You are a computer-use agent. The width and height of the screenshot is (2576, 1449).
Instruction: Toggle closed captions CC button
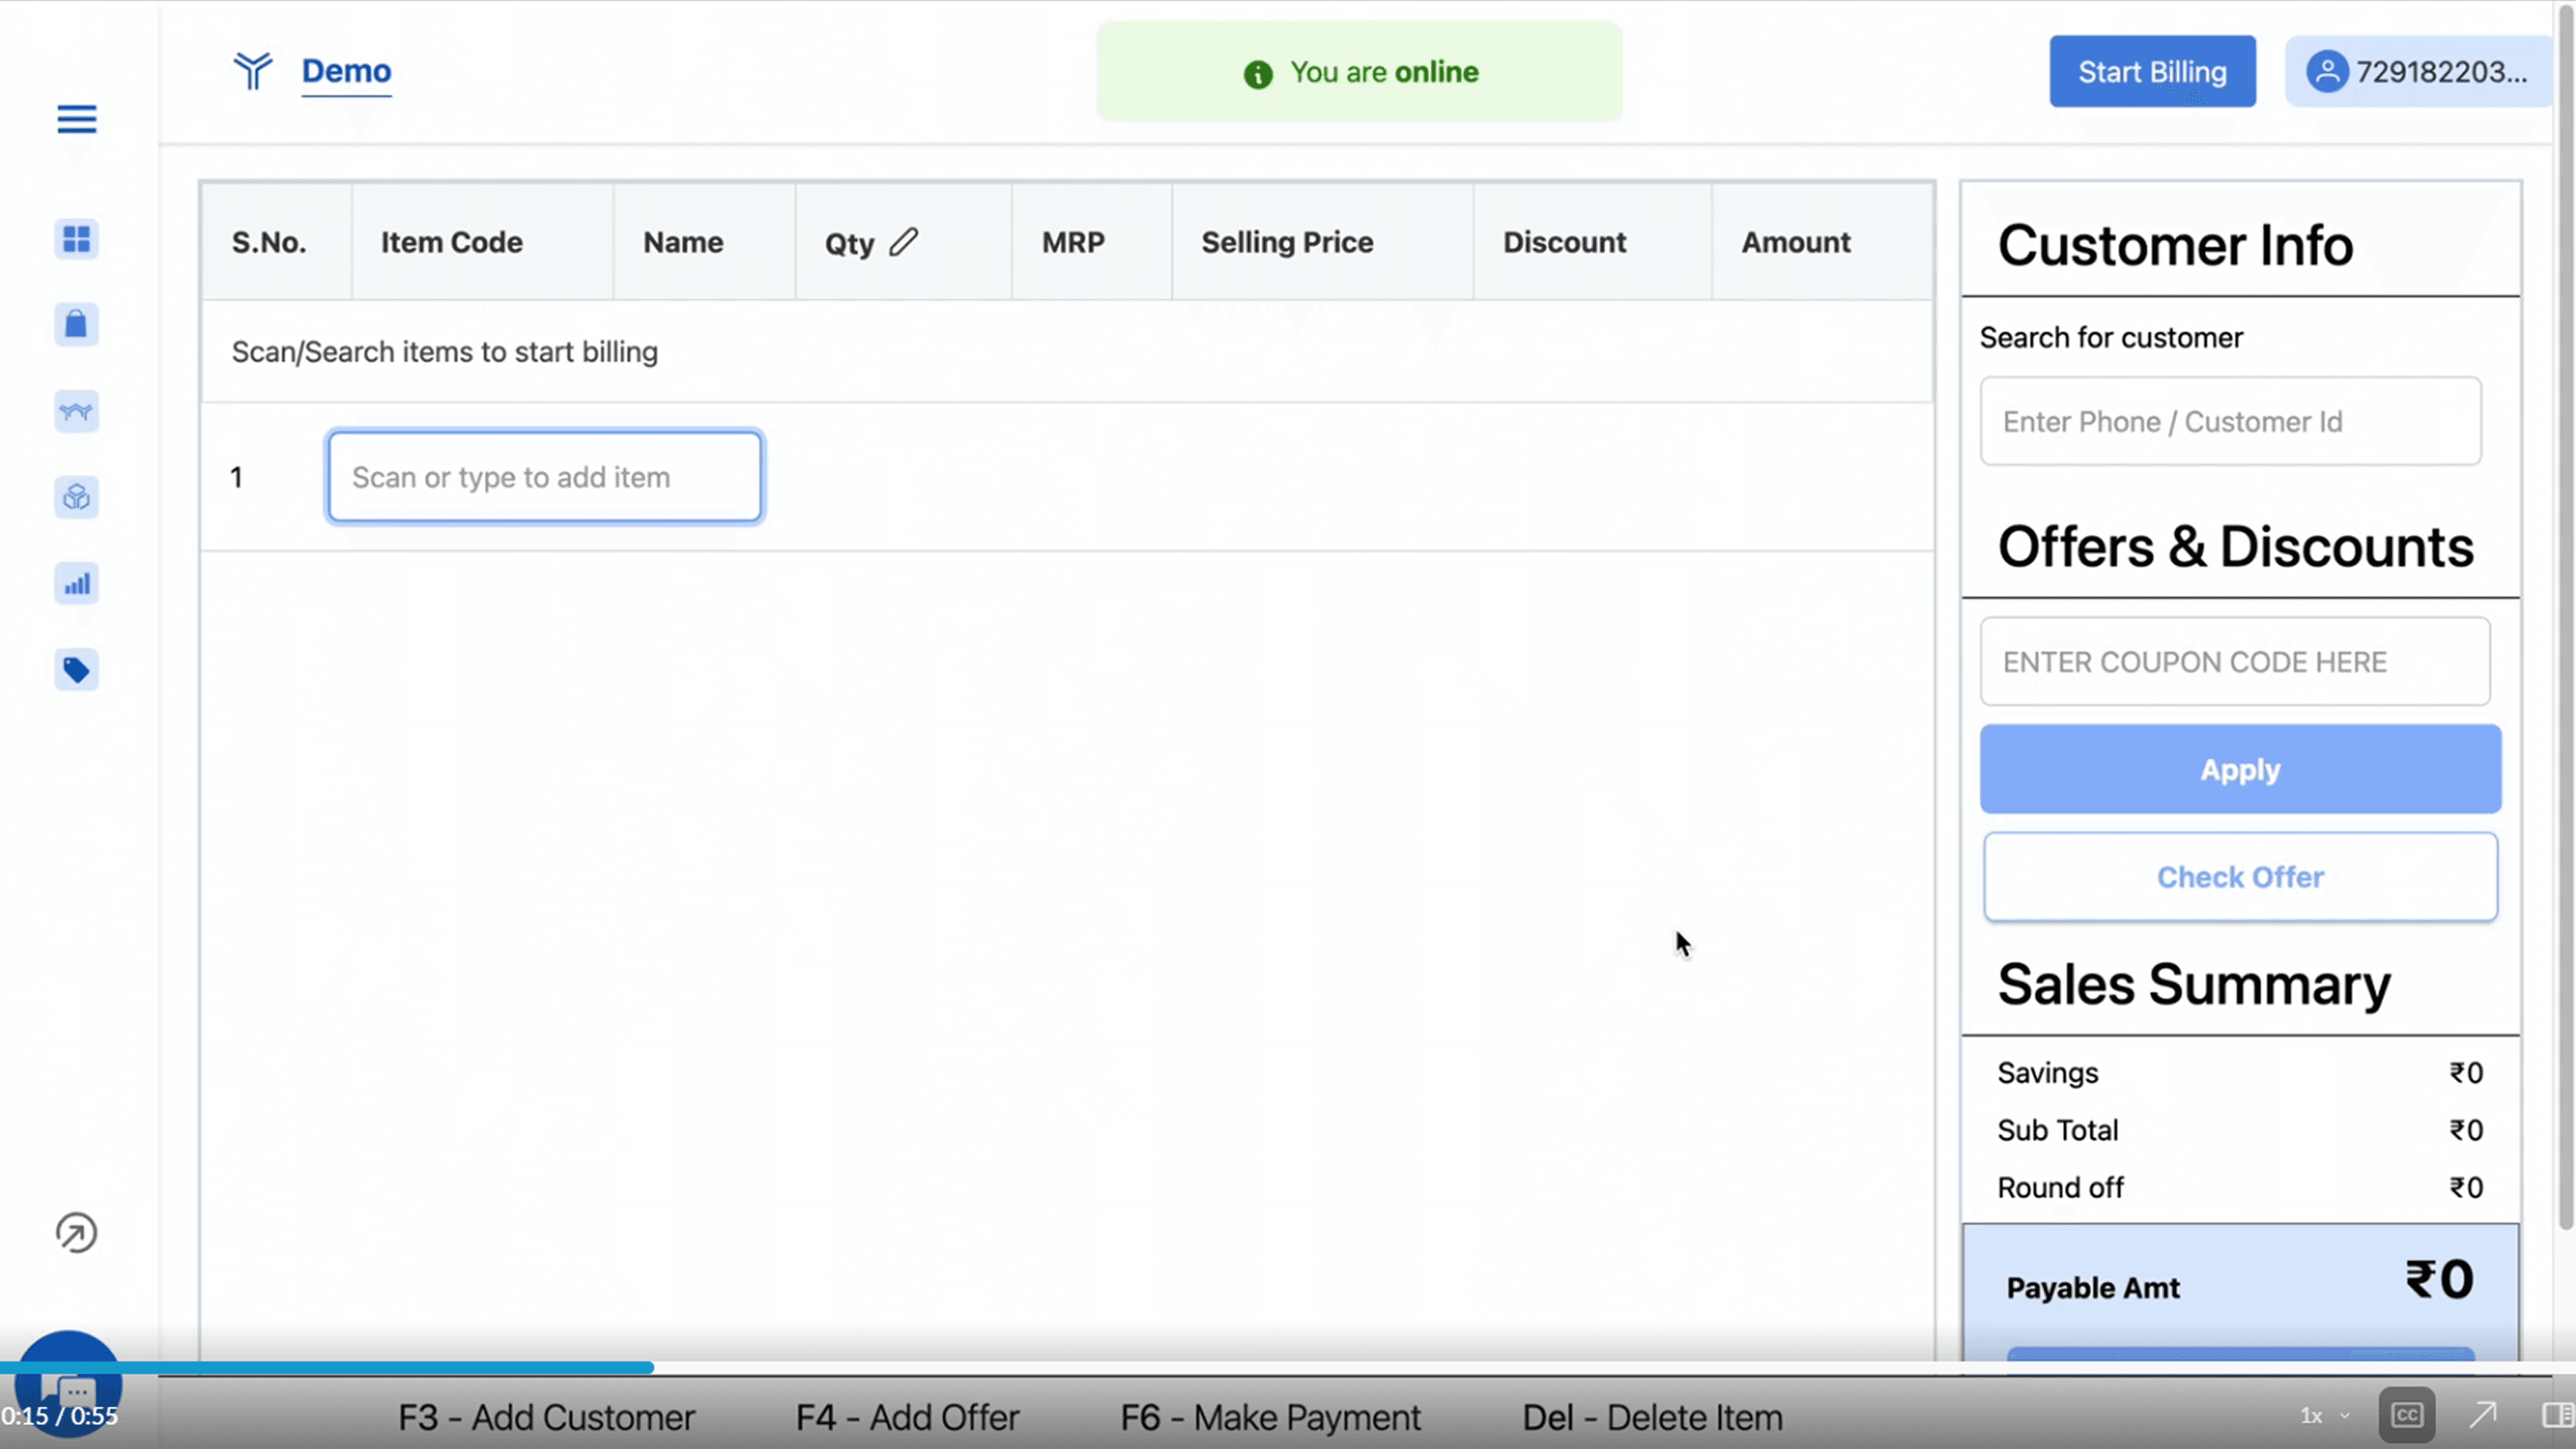(2406, 1415)
